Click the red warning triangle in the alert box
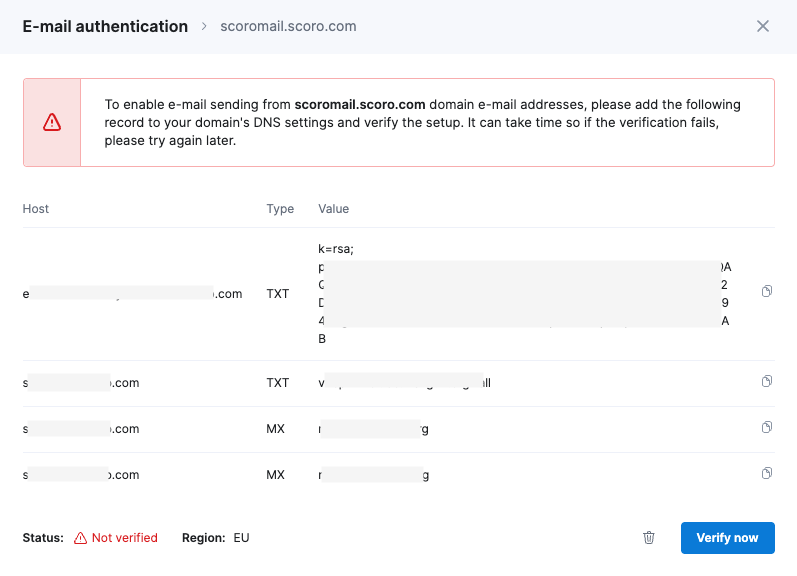Viewport: 797px width, 576px height. pos(52,122)
